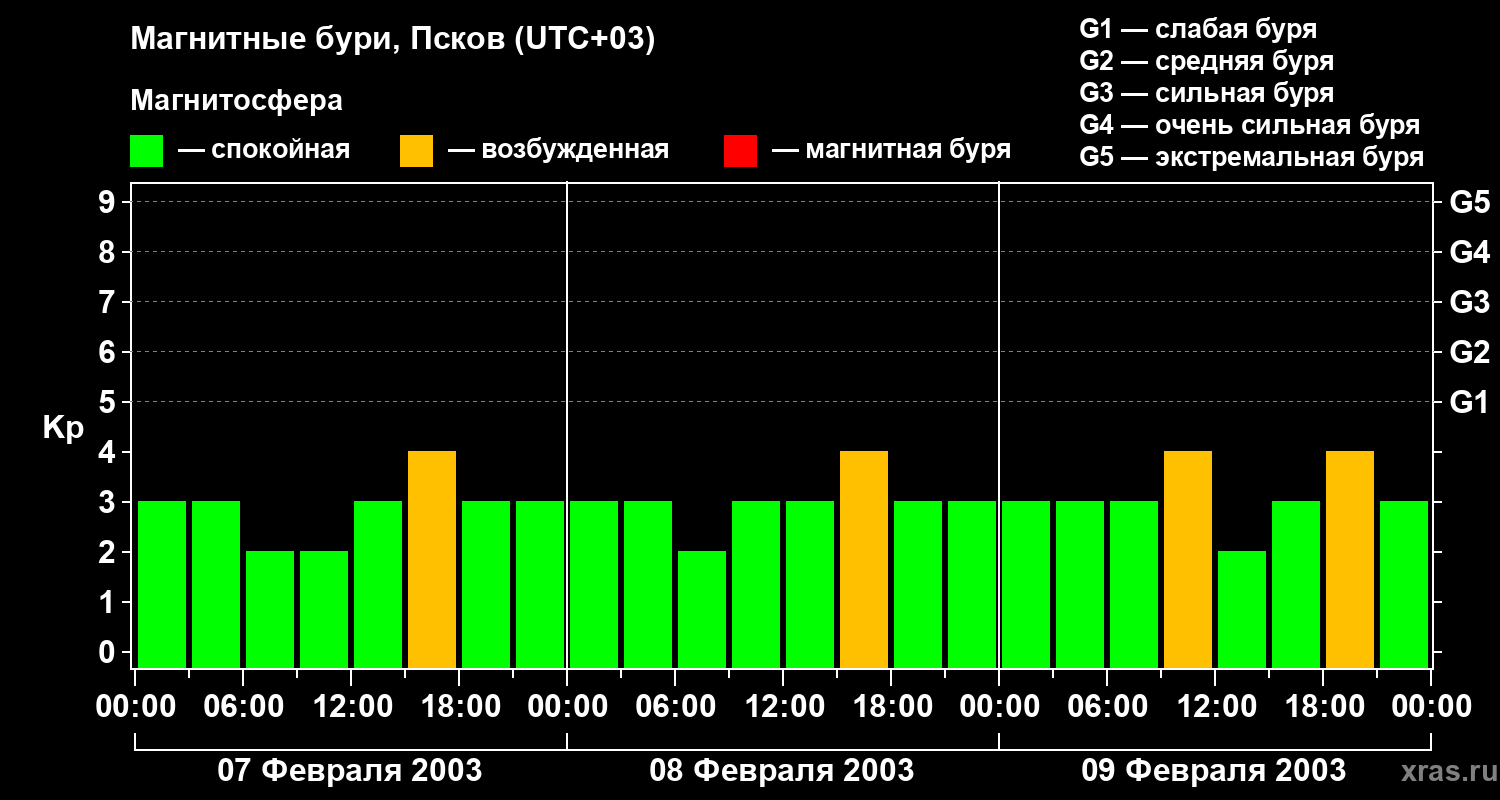Viewport: 1500px width, 800px height.
Task: Click the last orange bar on 09 February
Action: click(1350, 559)
